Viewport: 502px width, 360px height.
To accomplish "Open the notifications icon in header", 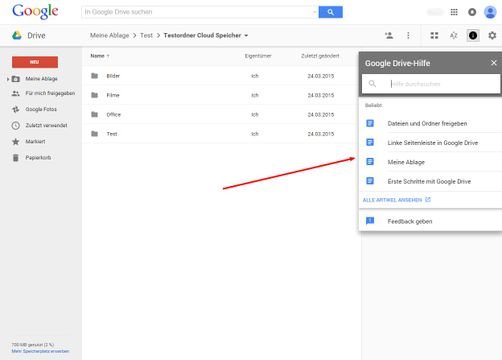I will pos(472,12).
